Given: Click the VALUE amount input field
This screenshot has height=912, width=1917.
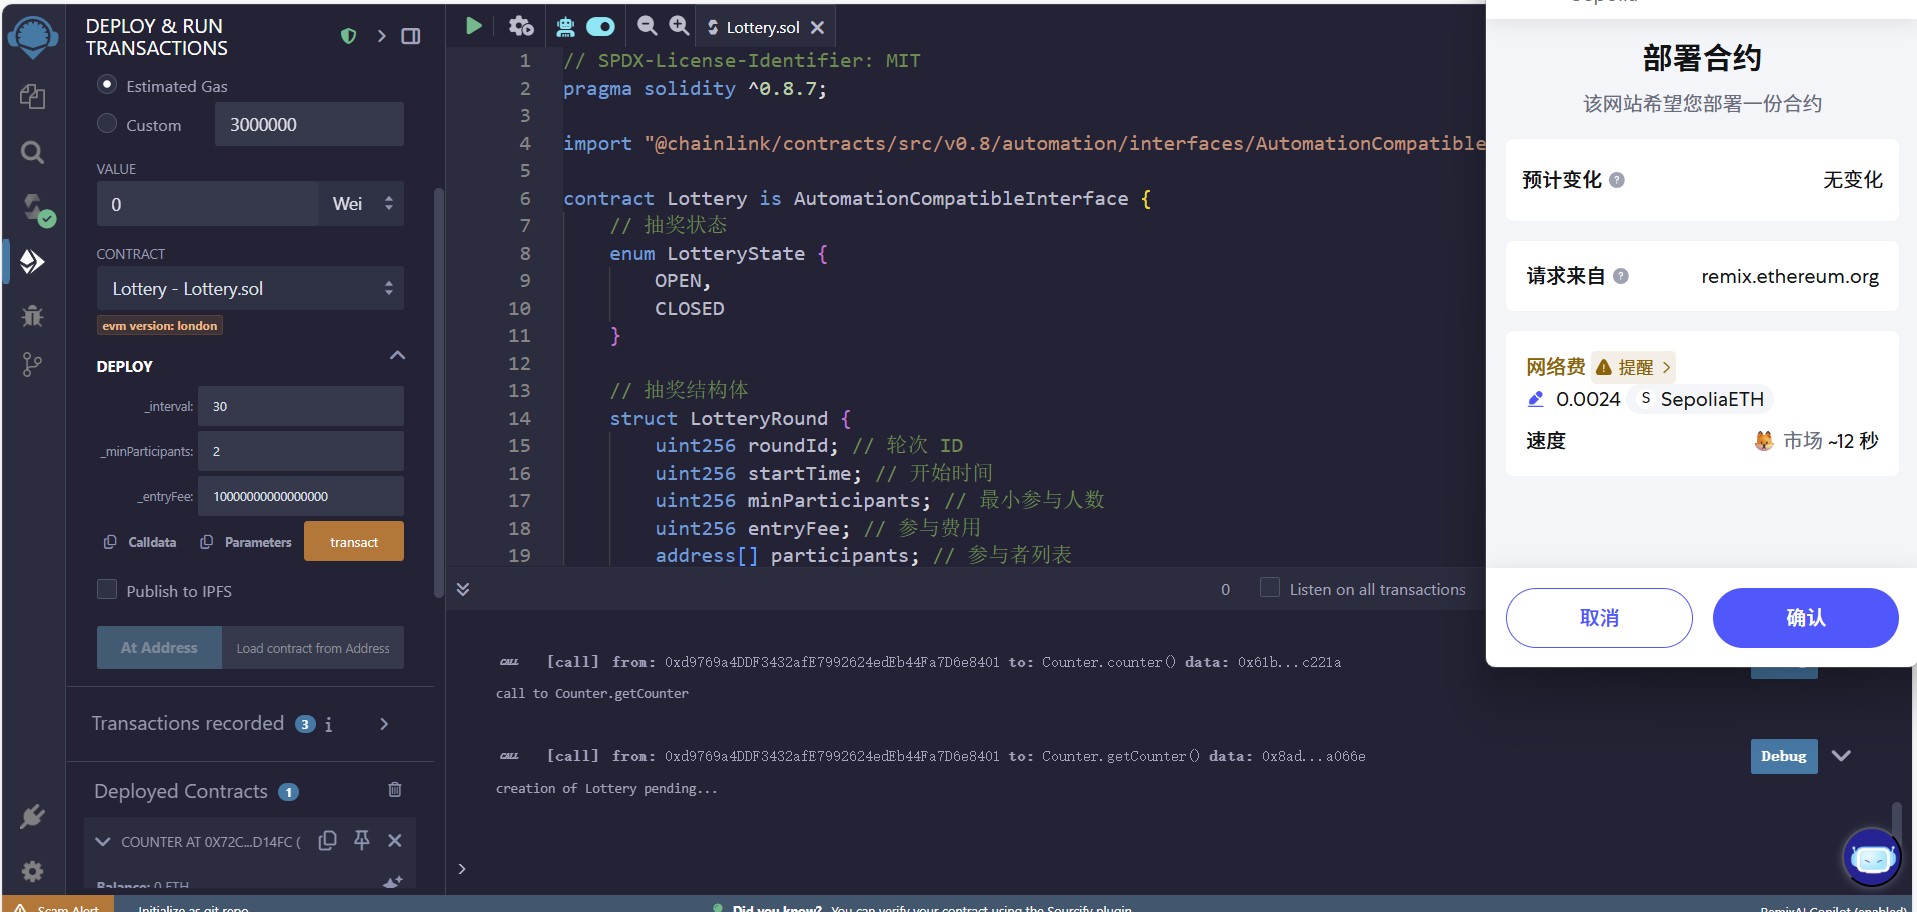Looking at the screenshot, I should [x=207, y=204].
